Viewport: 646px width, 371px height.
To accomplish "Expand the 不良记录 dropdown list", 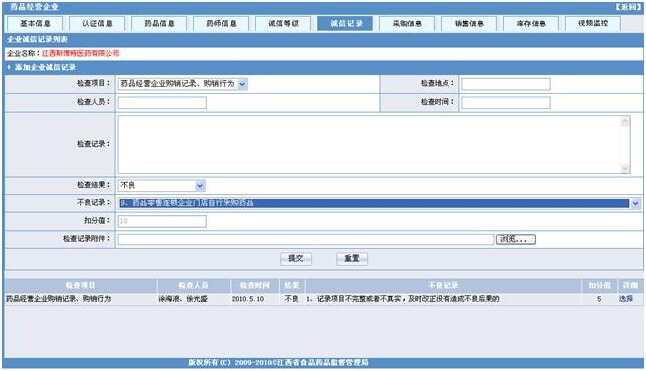I will pyautogui.click(x=635, y=203).
